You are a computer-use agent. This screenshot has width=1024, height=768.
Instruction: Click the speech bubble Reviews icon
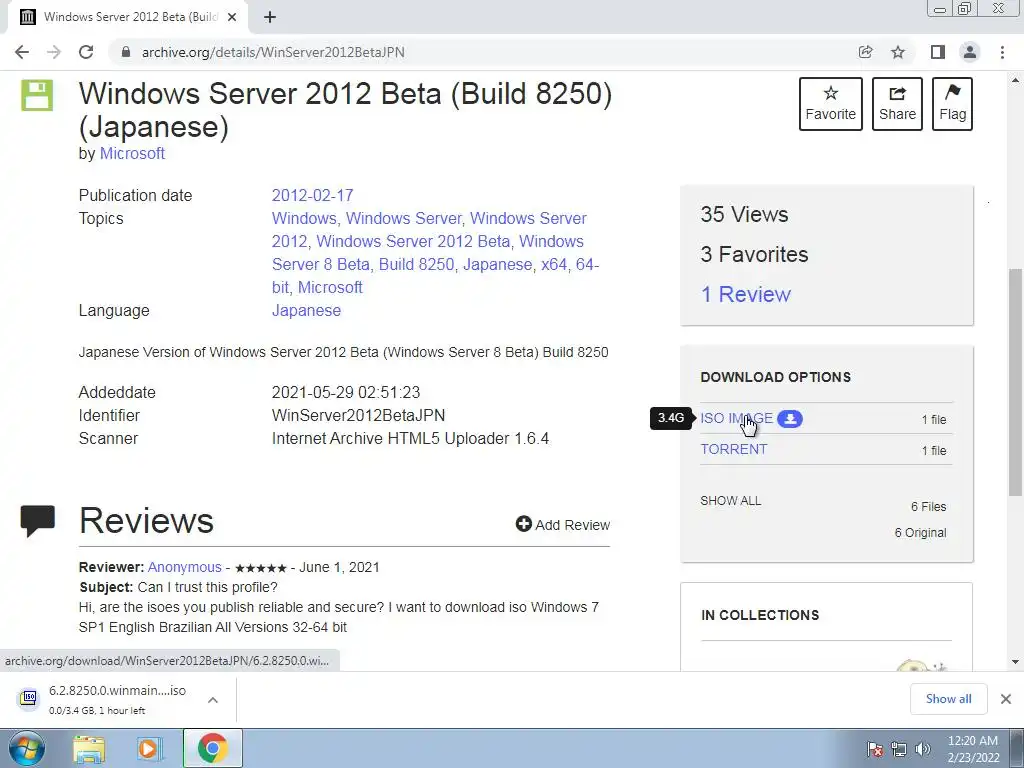pyautogui.click(x=37, y=520)
